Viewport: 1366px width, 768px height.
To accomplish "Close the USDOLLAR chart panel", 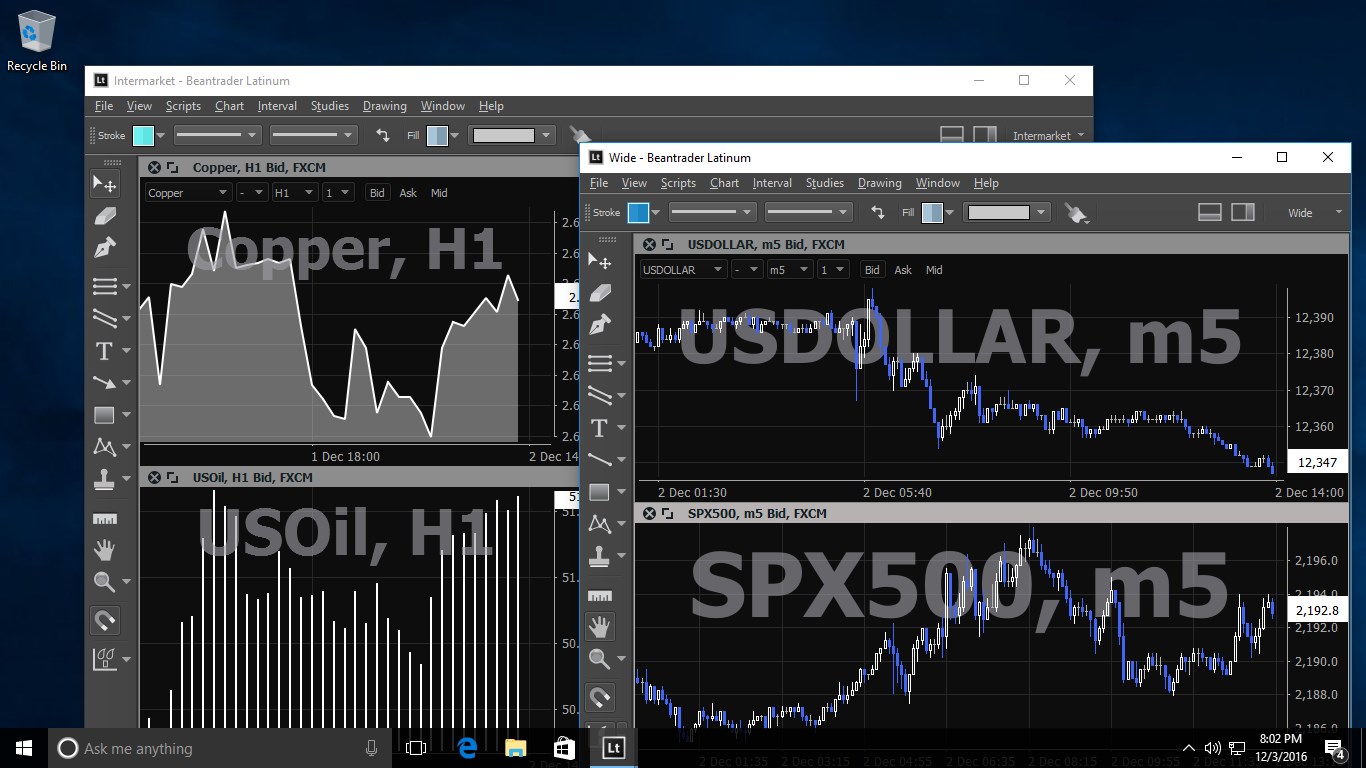I will (x=649, y=244).
